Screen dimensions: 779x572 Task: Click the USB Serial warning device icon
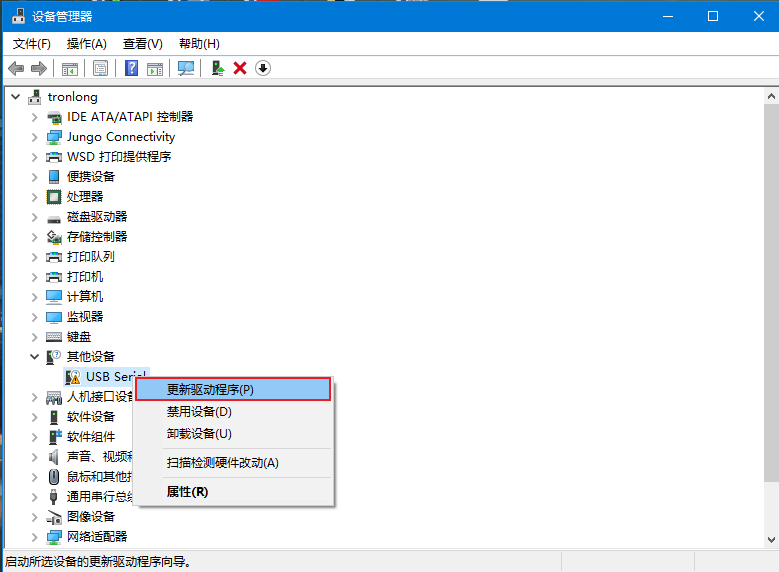coord(73,377)
